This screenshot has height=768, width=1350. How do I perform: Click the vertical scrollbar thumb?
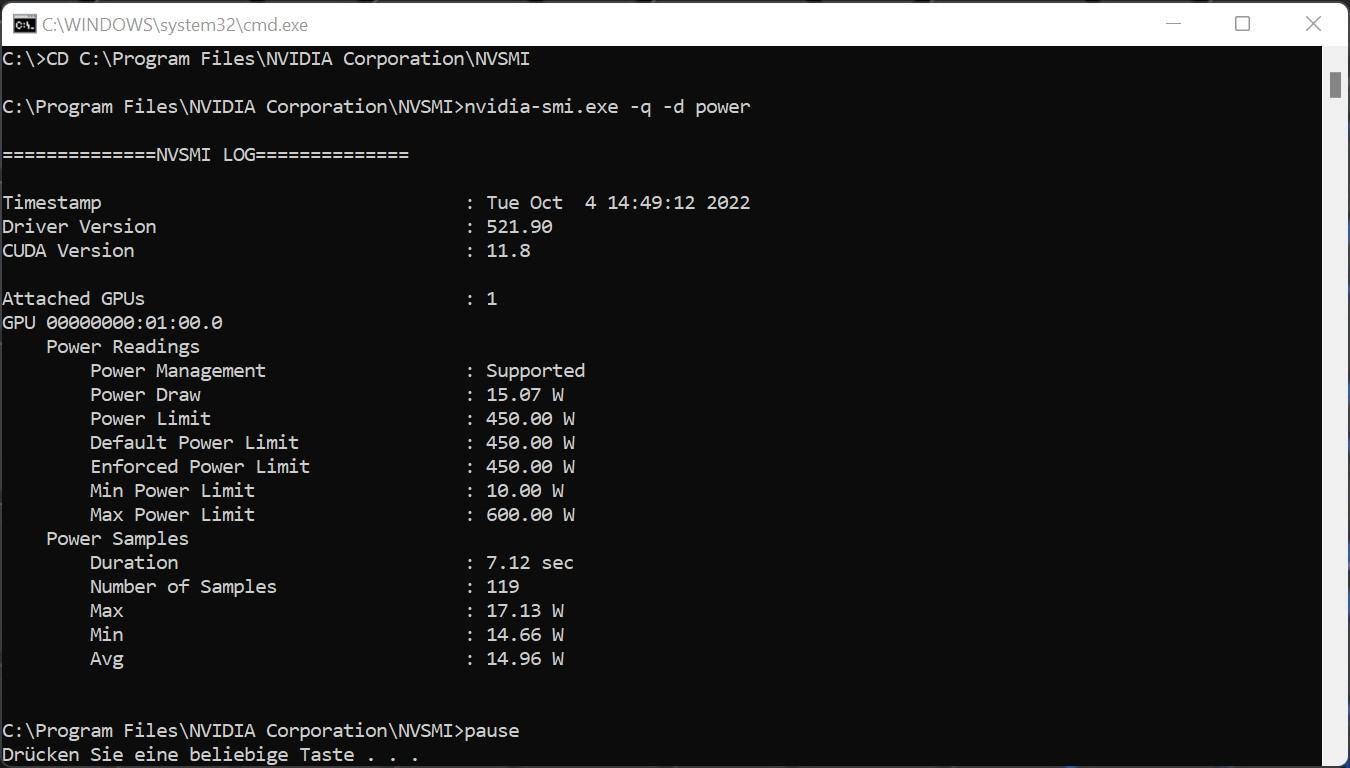[x=1335, y=85]
